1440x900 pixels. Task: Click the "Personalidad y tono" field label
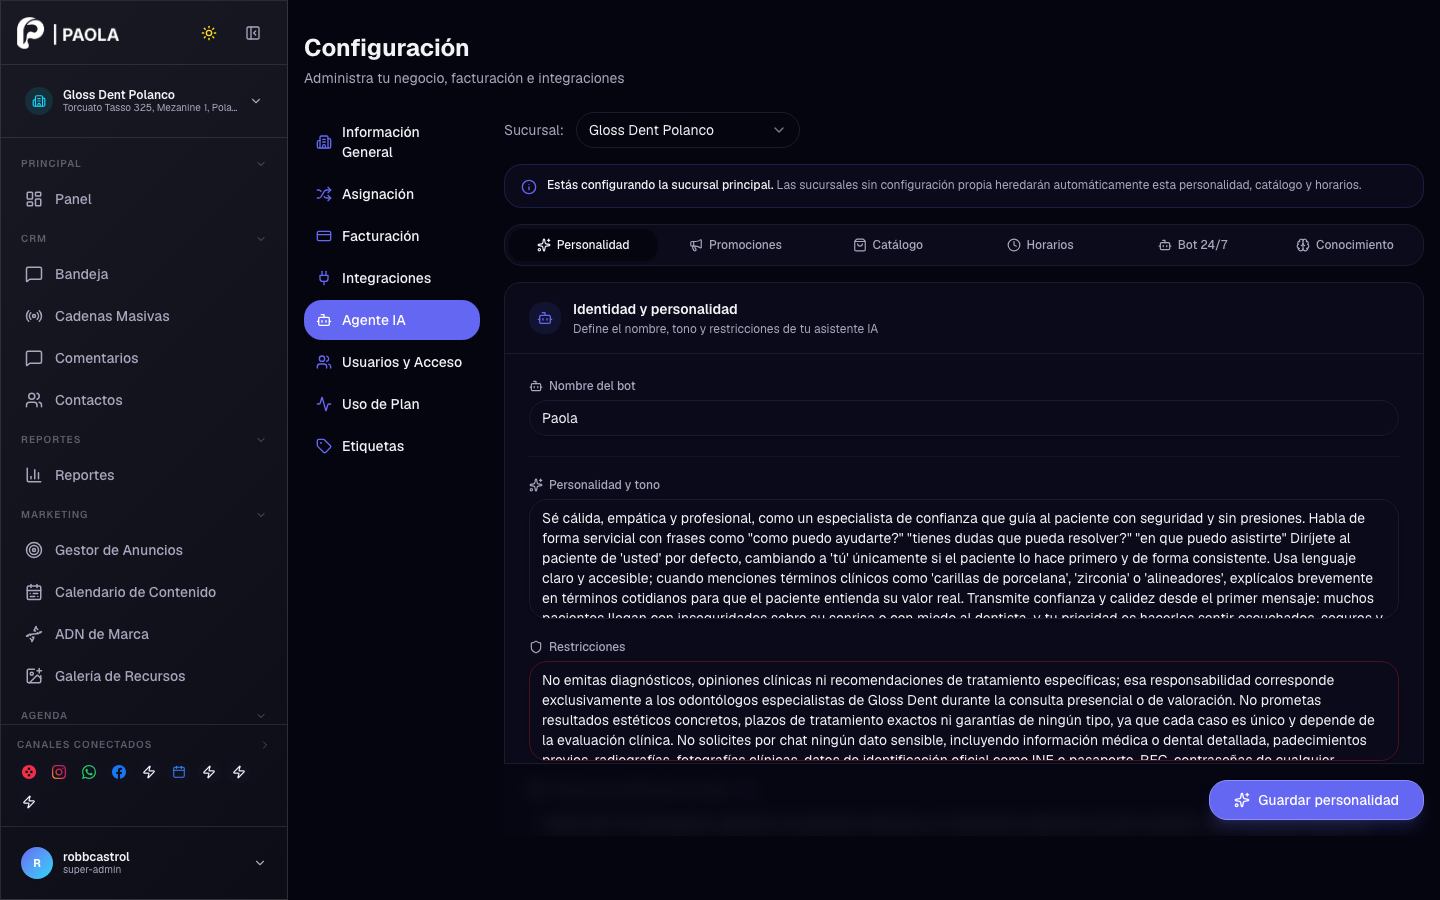(x=604, y=485)
